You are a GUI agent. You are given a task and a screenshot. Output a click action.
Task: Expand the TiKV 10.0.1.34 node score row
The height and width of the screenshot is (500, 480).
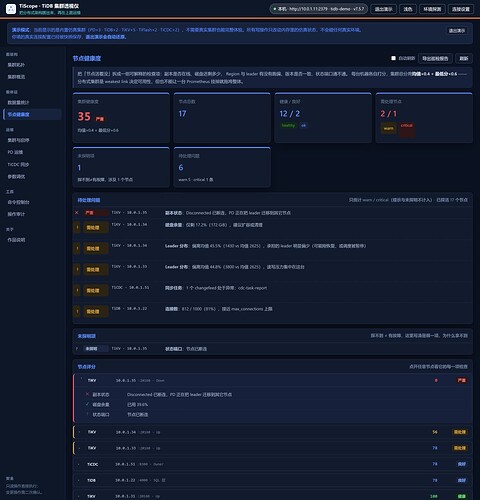click(273, 432)
